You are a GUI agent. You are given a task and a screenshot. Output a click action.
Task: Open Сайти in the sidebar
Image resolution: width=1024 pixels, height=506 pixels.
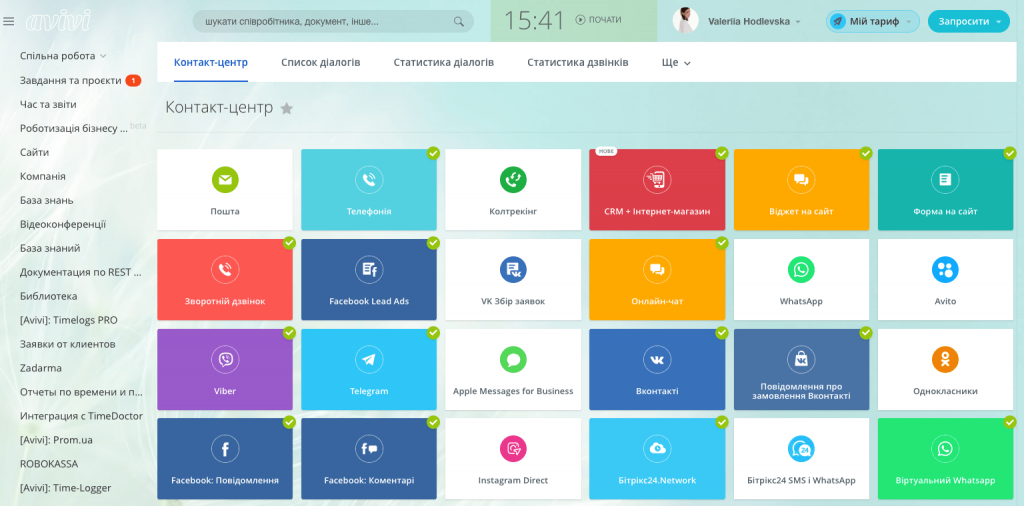pyautogui.click(x=35, y=152)
